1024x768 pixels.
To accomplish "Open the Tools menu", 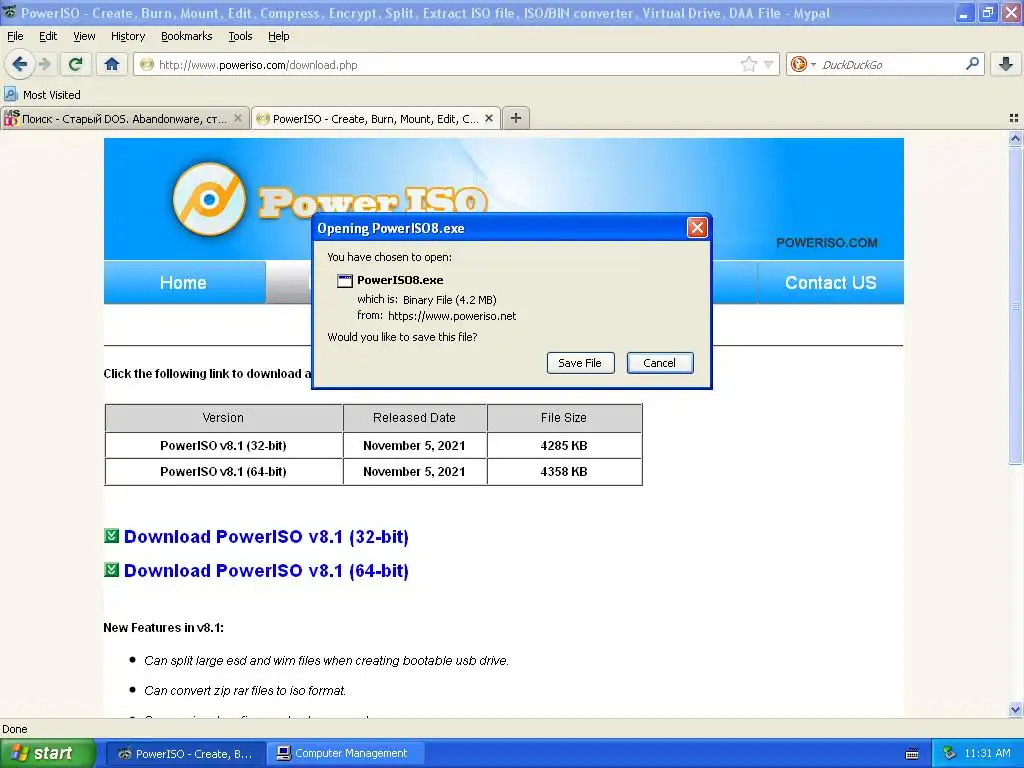I will 240,36.
